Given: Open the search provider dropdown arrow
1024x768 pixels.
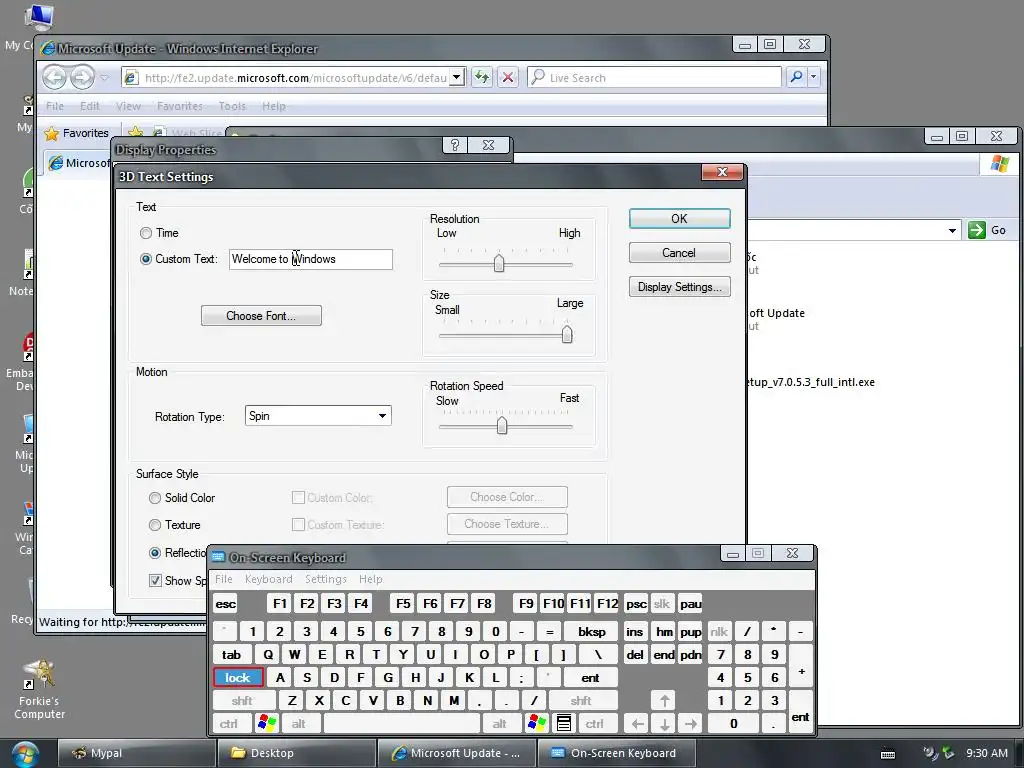Looking at the screenshot, I should [x=814, y=77].
